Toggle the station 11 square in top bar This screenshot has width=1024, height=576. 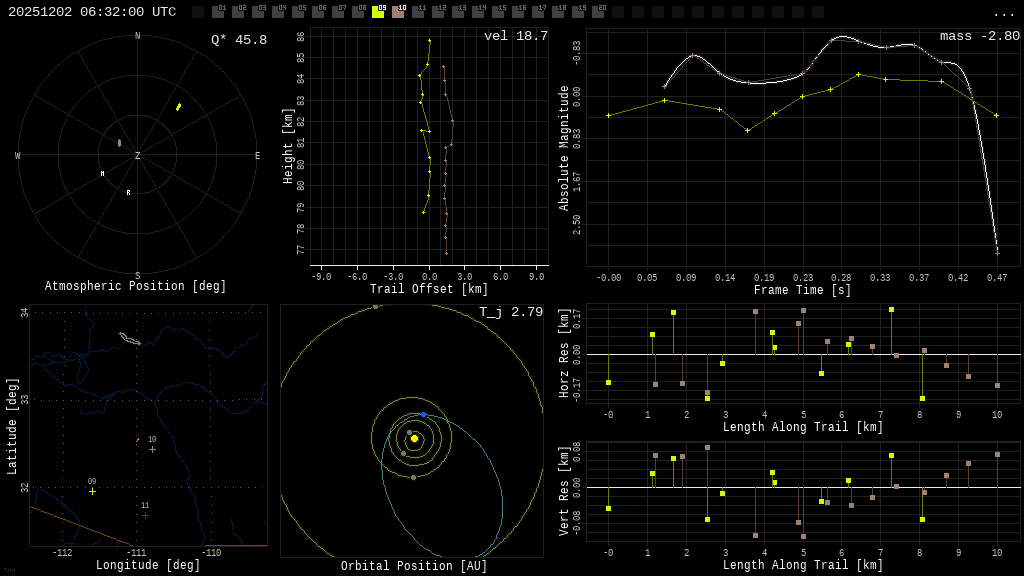click(x=418, y=12)
